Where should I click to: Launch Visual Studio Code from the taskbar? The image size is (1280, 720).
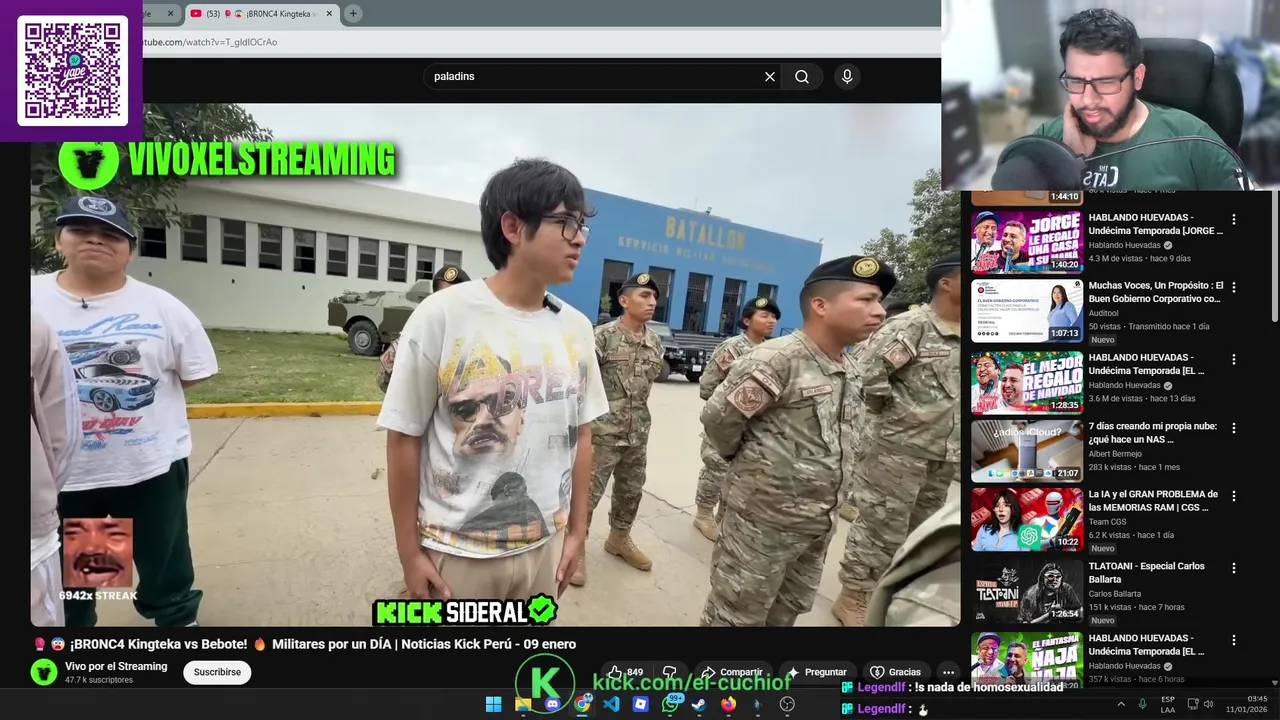click(x=611, y=704)
